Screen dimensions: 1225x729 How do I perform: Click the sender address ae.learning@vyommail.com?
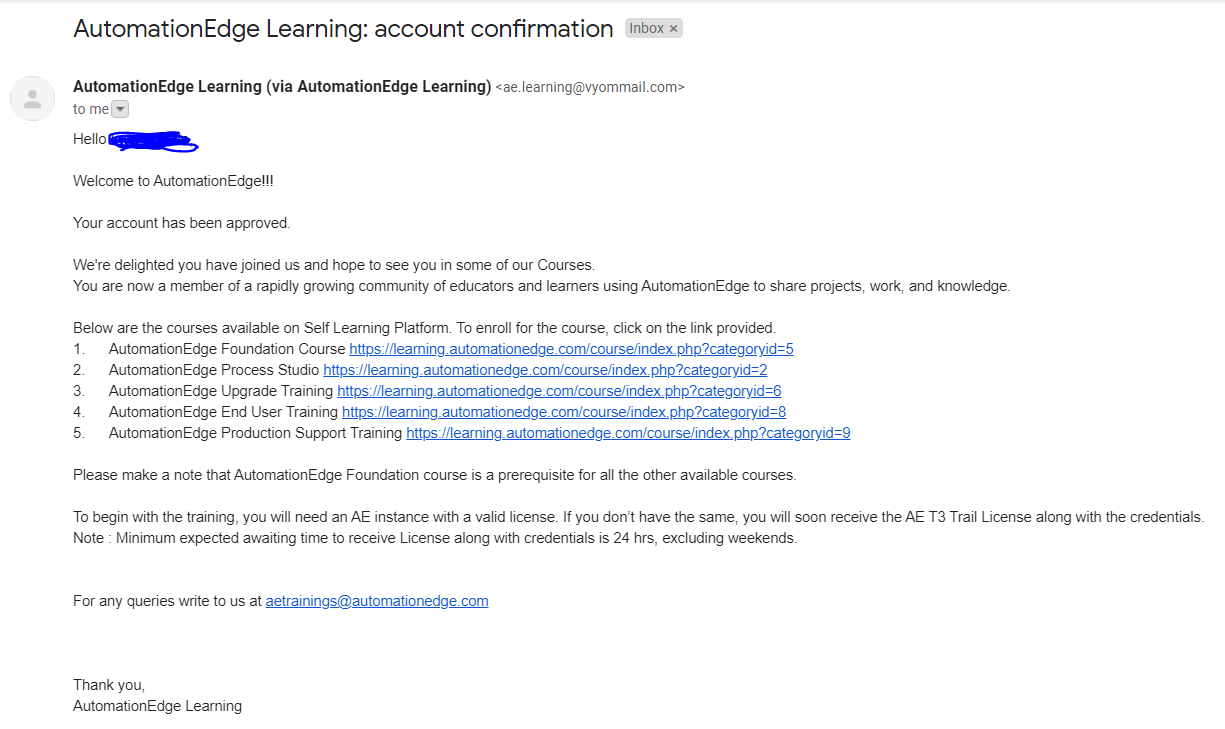point(590,87)
